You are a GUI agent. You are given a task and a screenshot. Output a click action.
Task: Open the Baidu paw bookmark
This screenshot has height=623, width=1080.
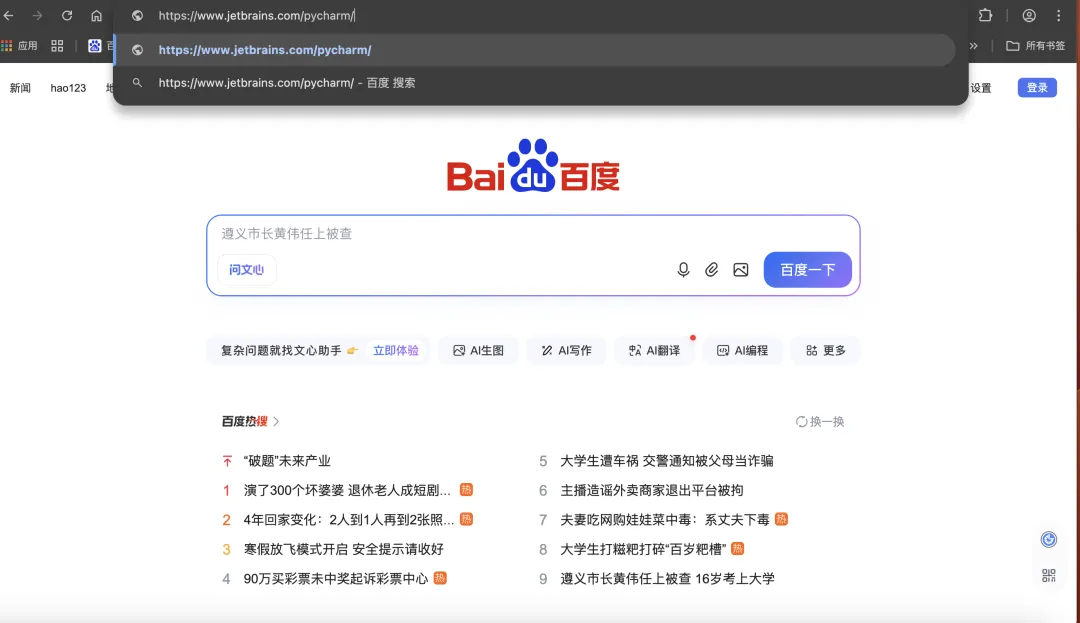pyautogui.click(x=94, y=45)
